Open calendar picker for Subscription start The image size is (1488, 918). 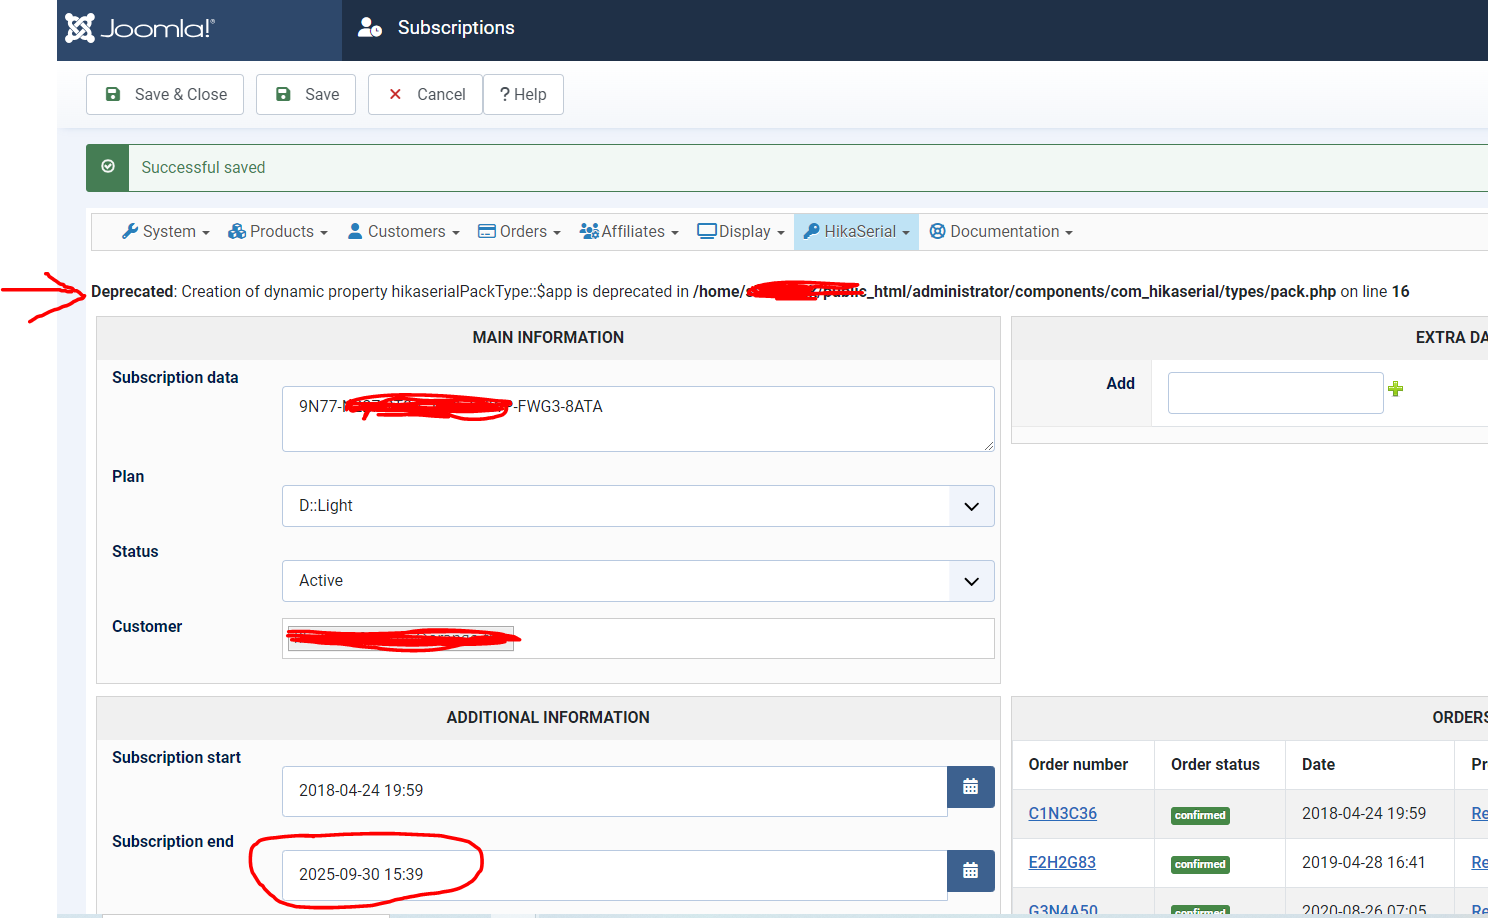[970, 787]
